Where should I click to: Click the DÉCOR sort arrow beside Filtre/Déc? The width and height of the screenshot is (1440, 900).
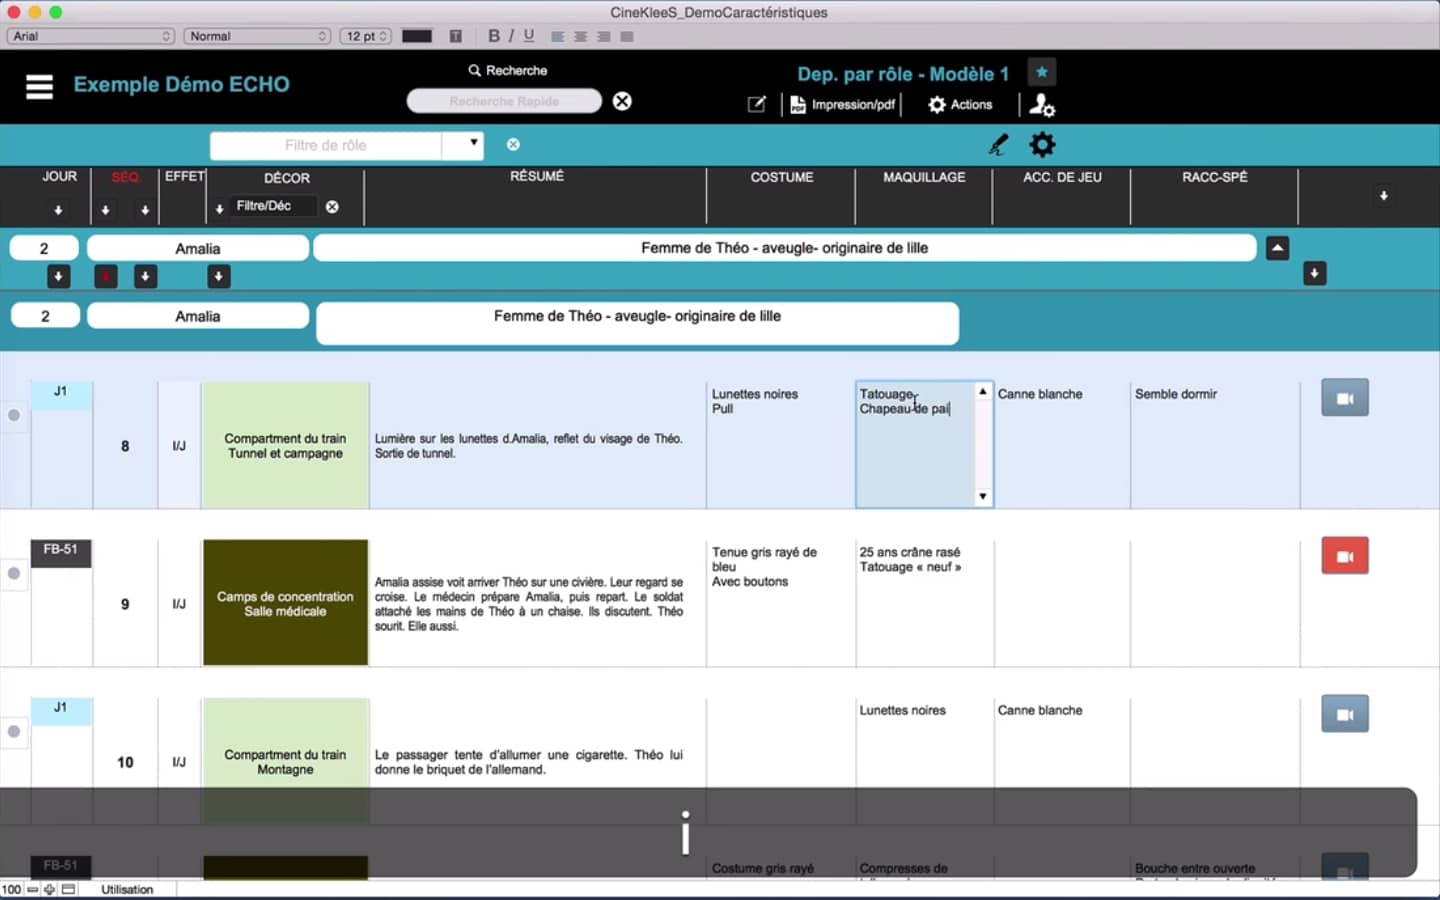219,209
